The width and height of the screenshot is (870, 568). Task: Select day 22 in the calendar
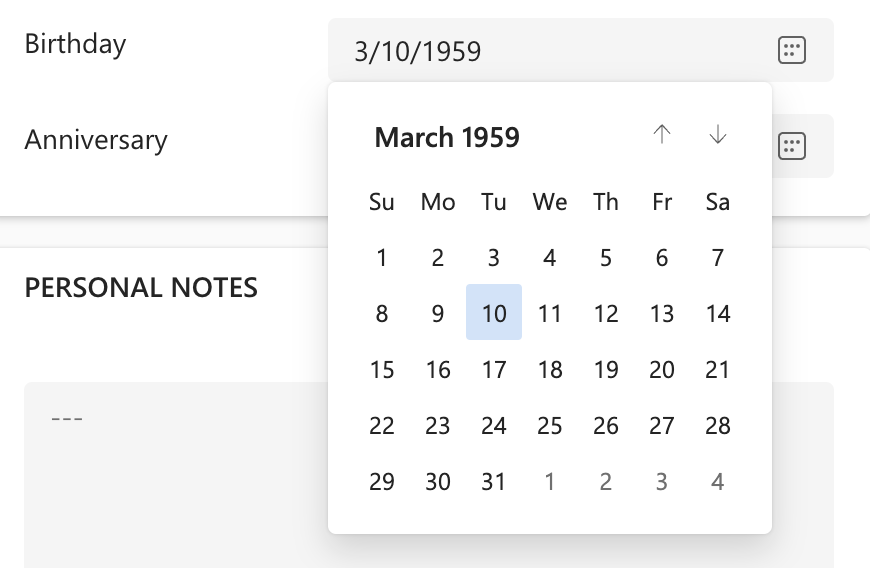(382, 426)
